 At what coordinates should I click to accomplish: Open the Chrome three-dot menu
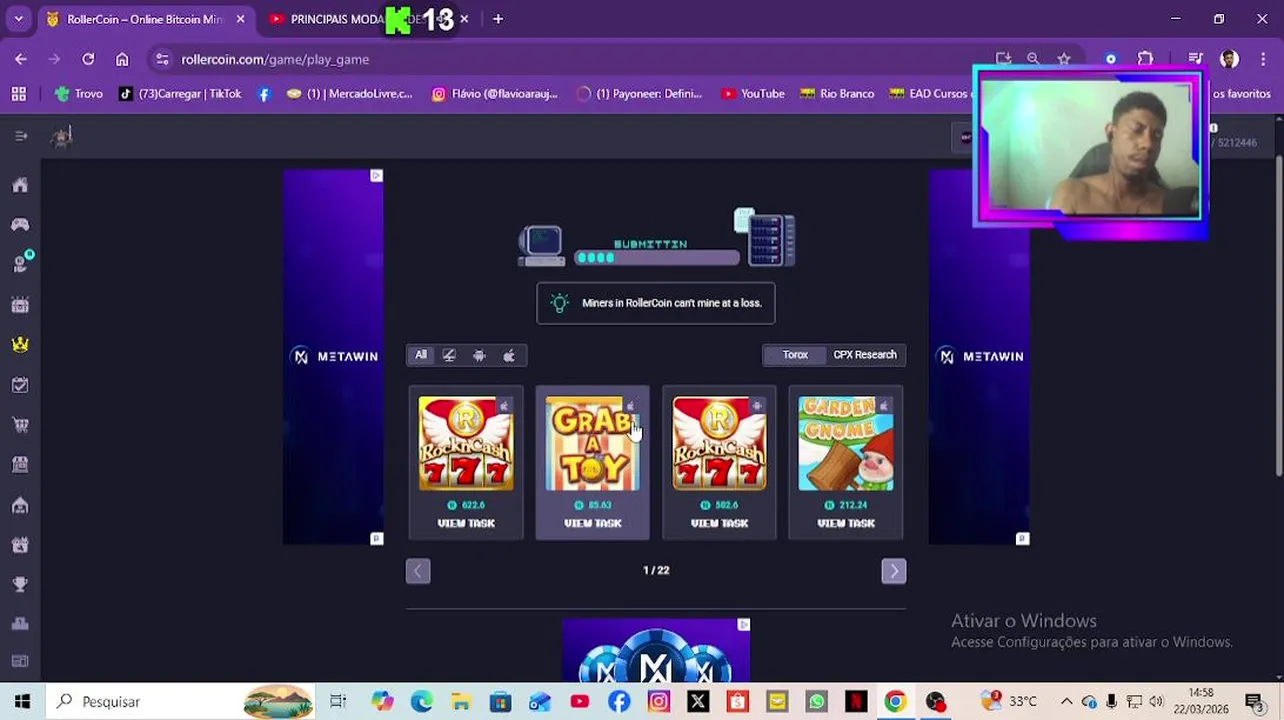pos(1263,59)
